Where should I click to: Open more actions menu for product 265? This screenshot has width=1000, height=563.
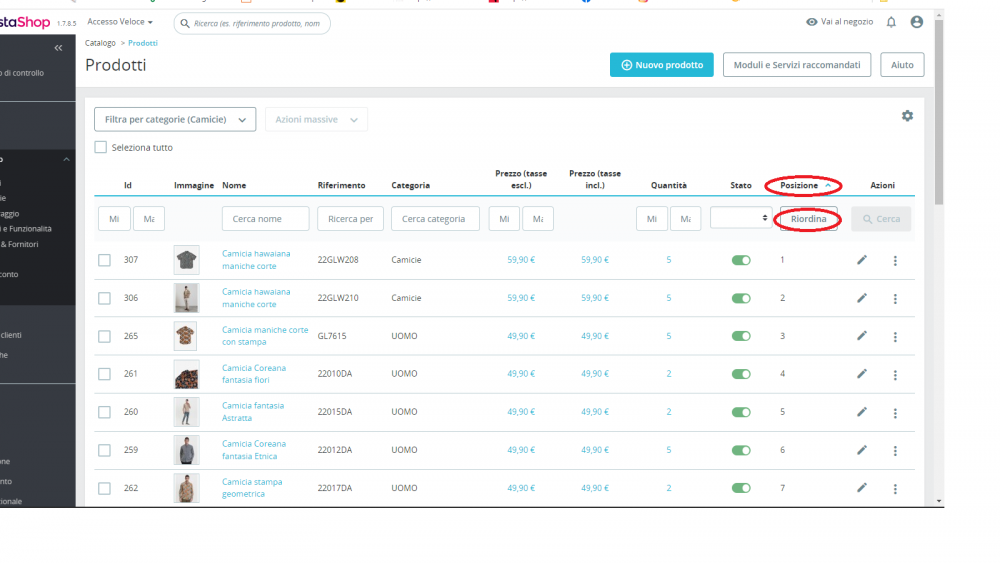[x=895, y=337]
